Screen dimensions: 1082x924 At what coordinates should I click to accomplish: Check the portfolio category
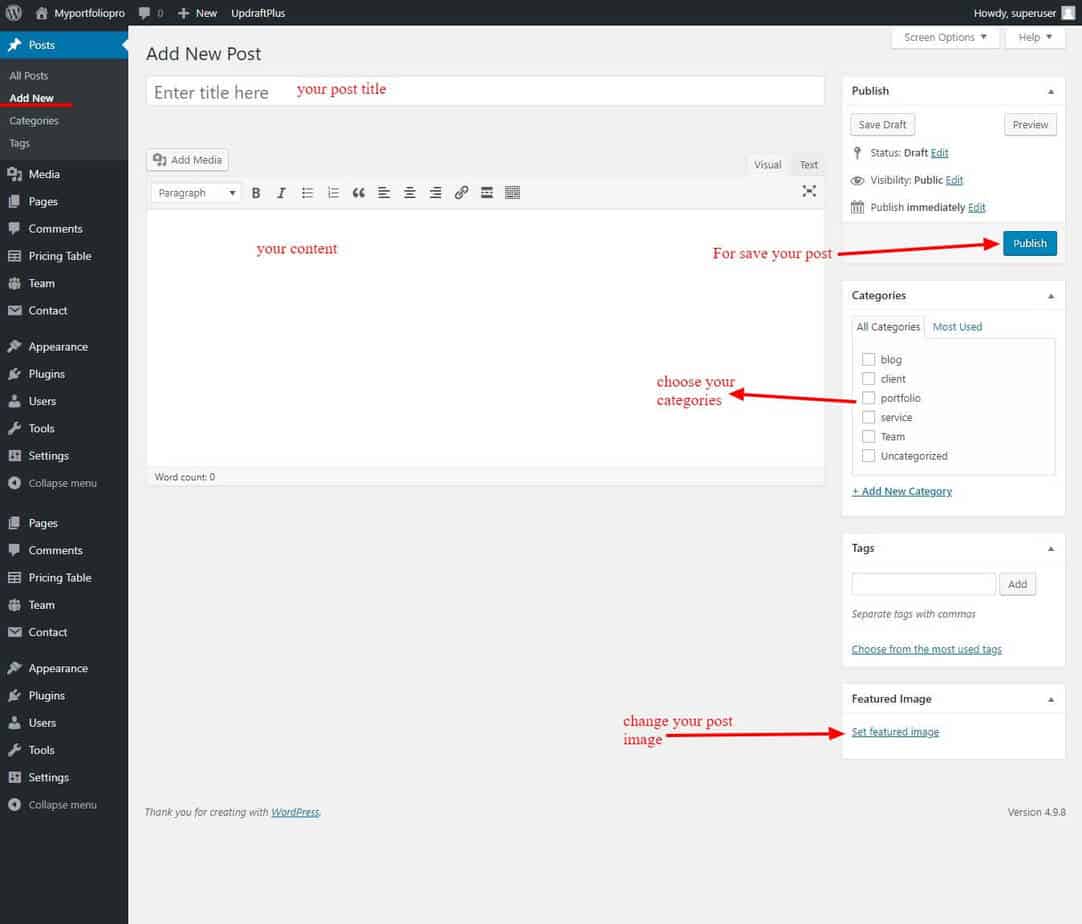[869, 398]
